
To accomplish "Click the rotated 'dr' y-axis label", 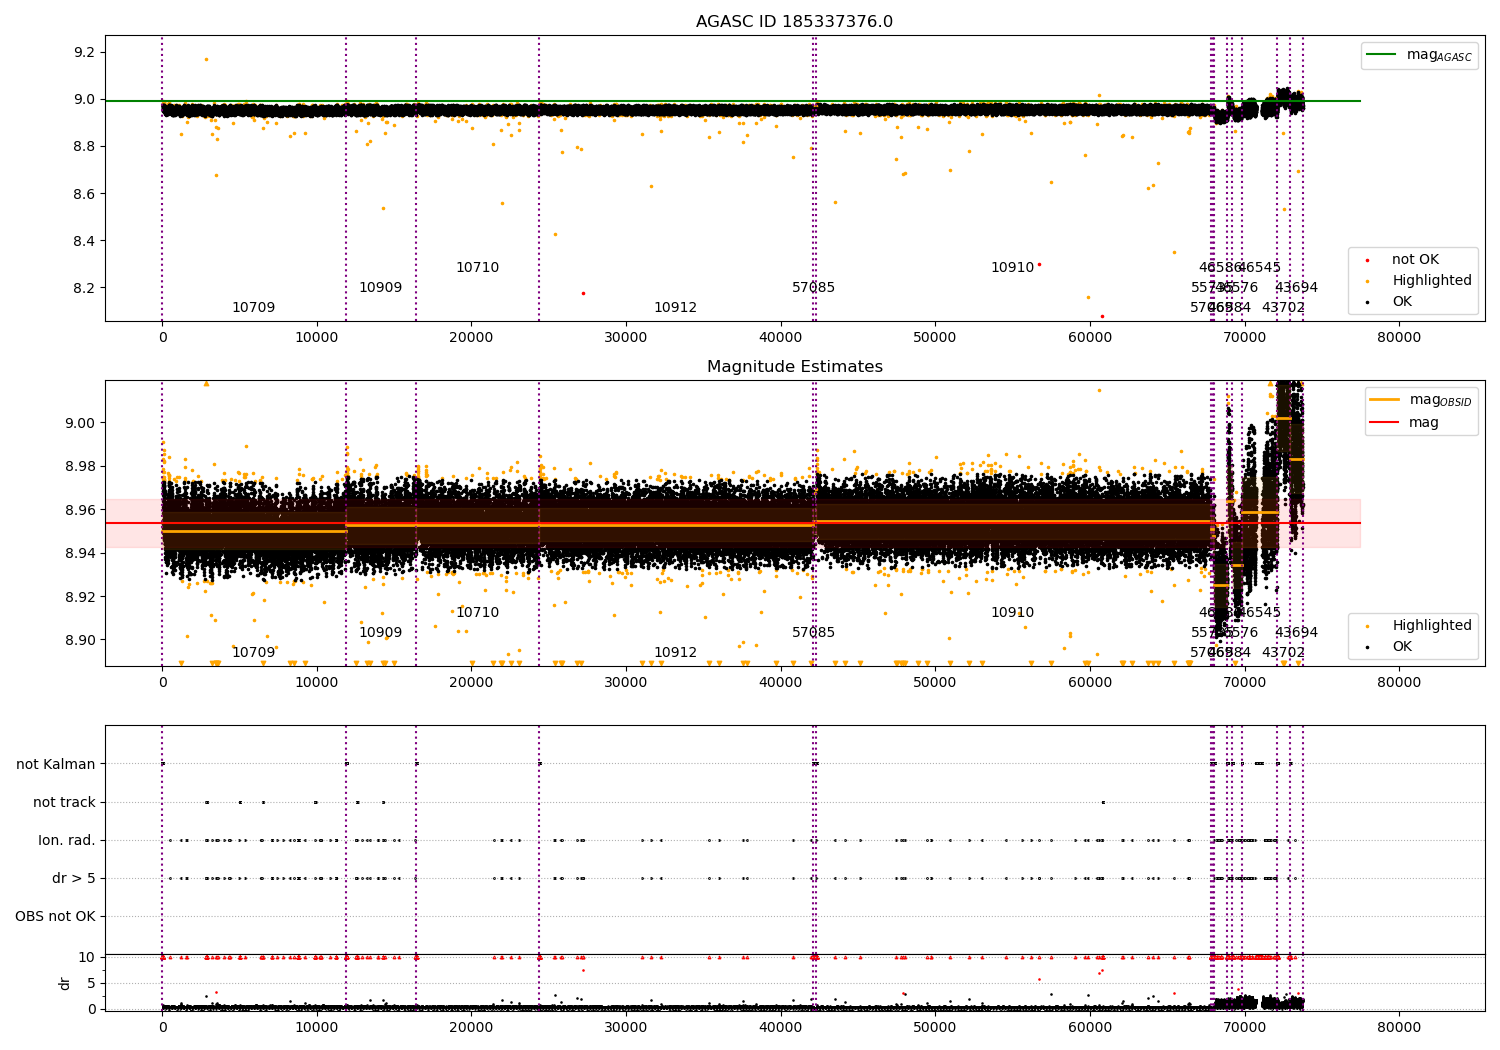I will tap(65, 983).
